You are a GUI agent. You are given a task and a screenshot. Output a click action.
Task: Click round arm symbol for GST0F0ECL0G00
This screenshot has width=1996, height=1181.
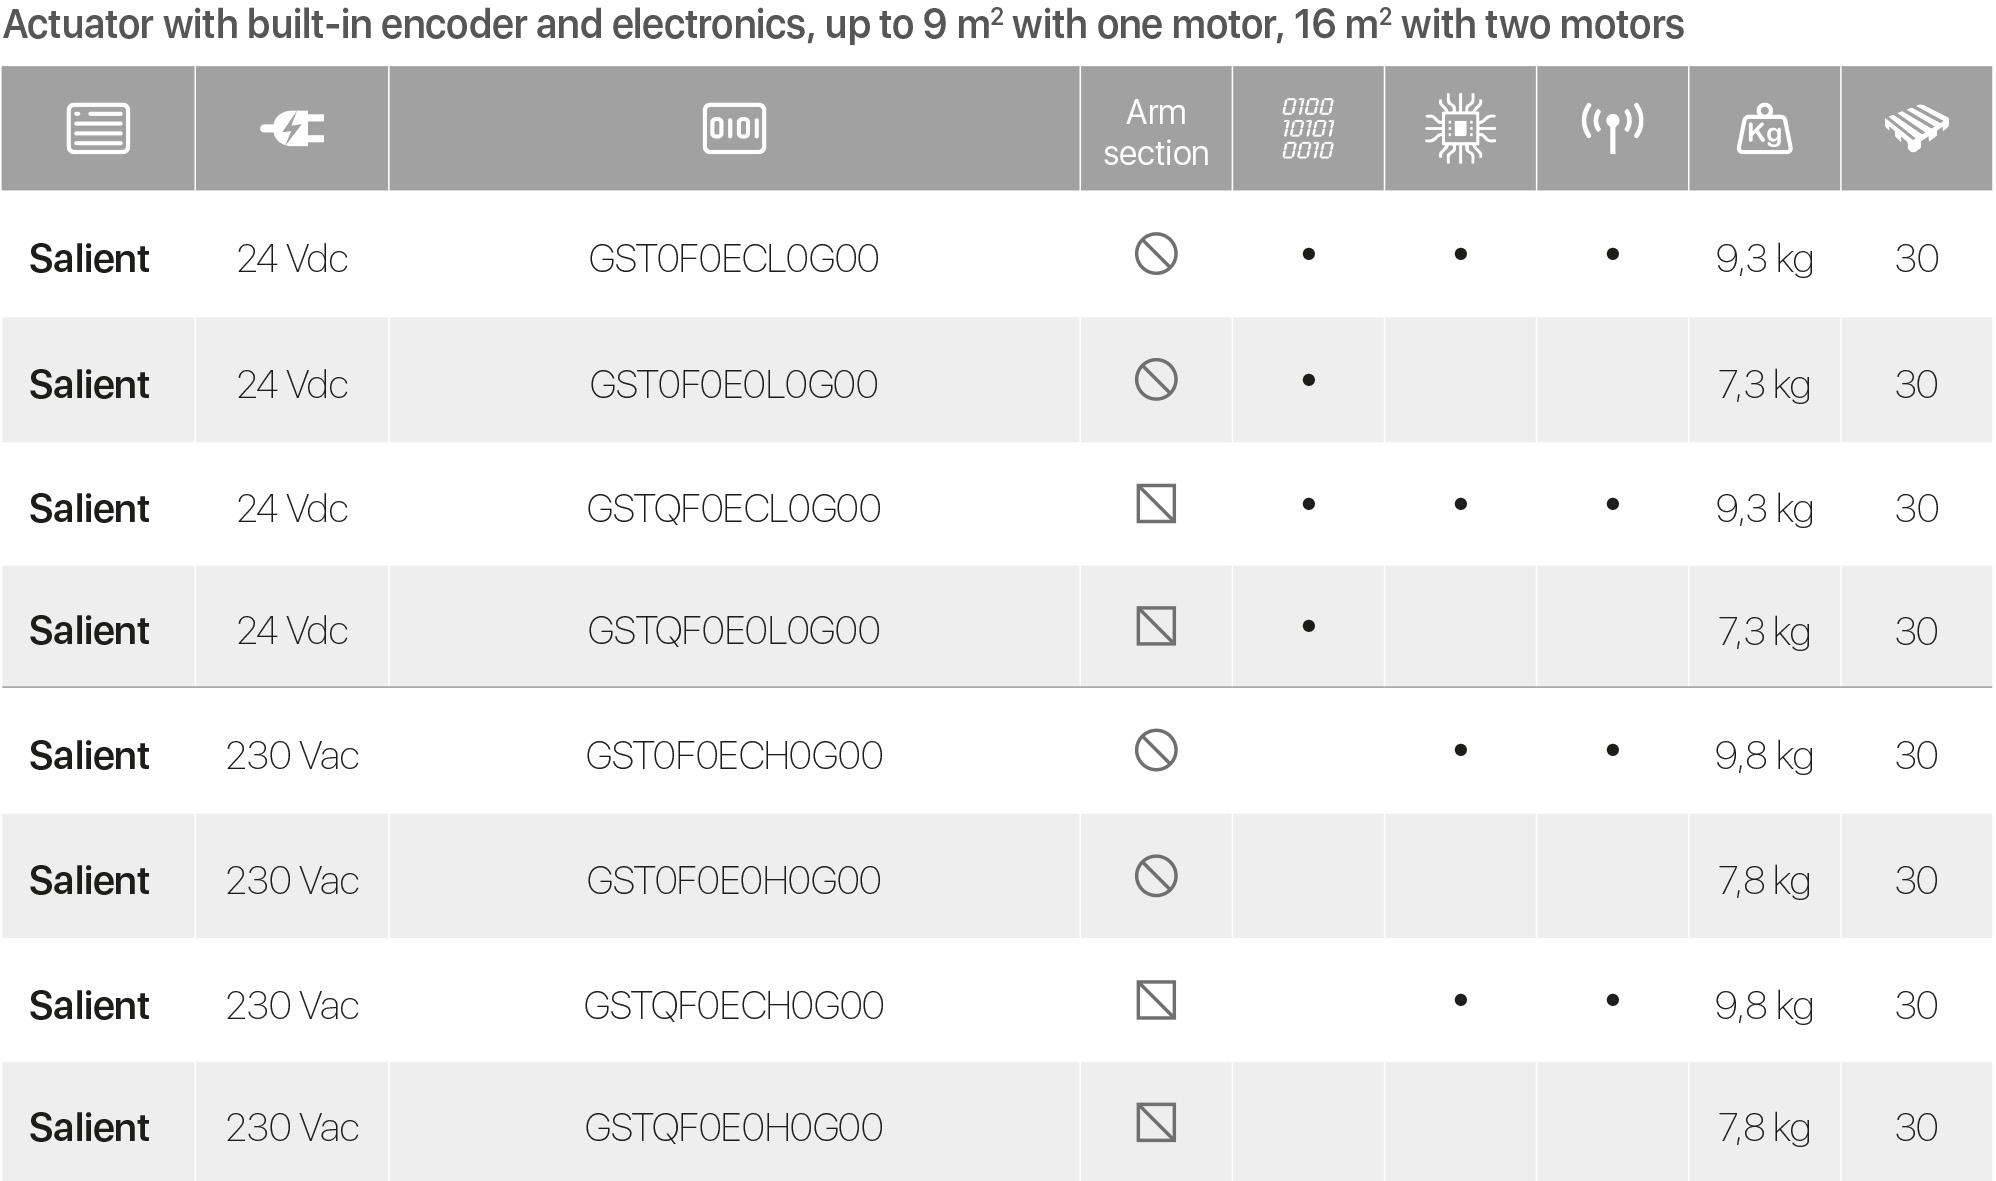(1156, 254)
